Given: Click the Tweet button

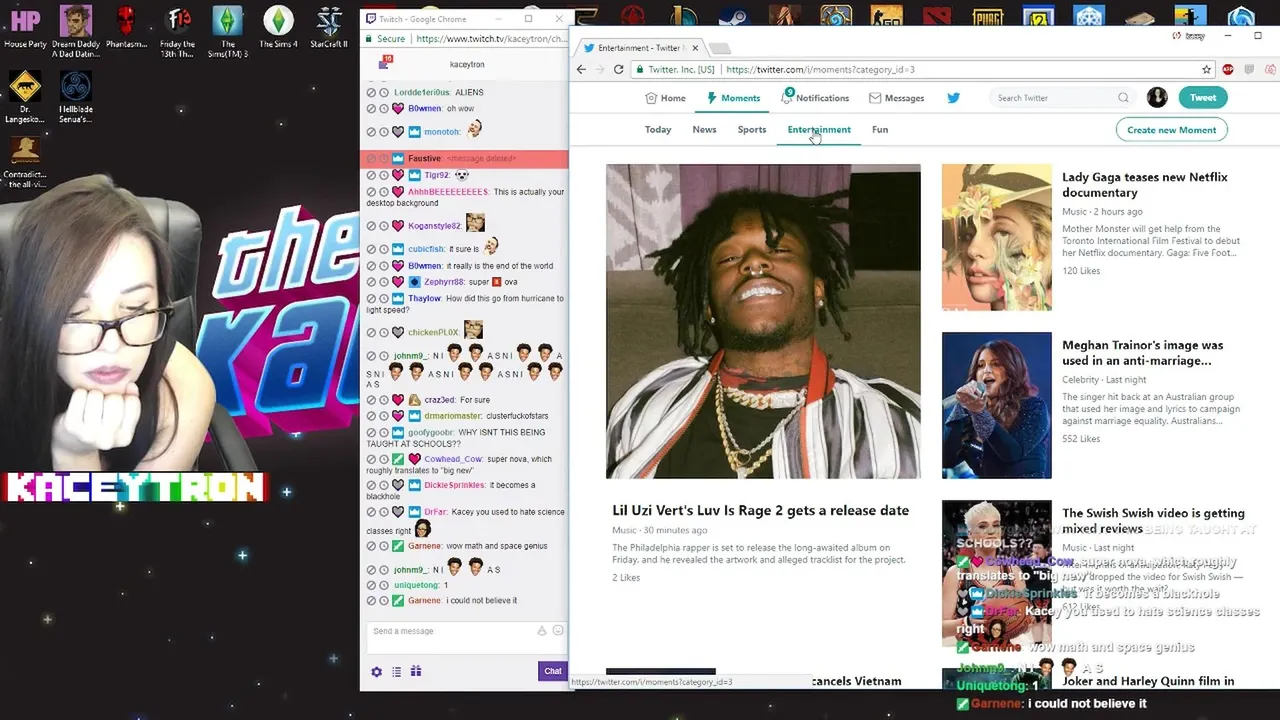Looking at the screenshot, I should tap(1203, 97).
